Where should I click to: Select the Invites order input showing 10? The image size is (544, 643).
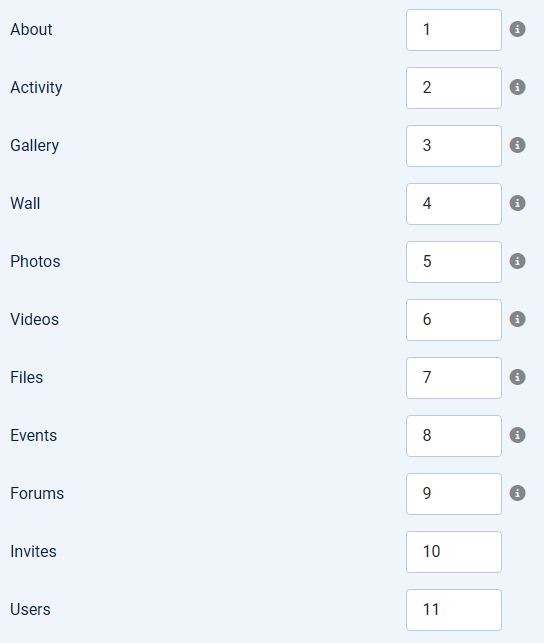click(x=454, y=552)
